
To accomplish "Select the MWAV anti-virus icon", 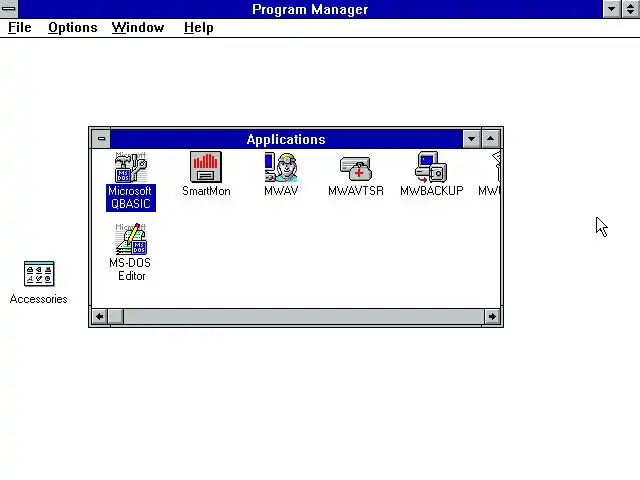I will 281,167.
